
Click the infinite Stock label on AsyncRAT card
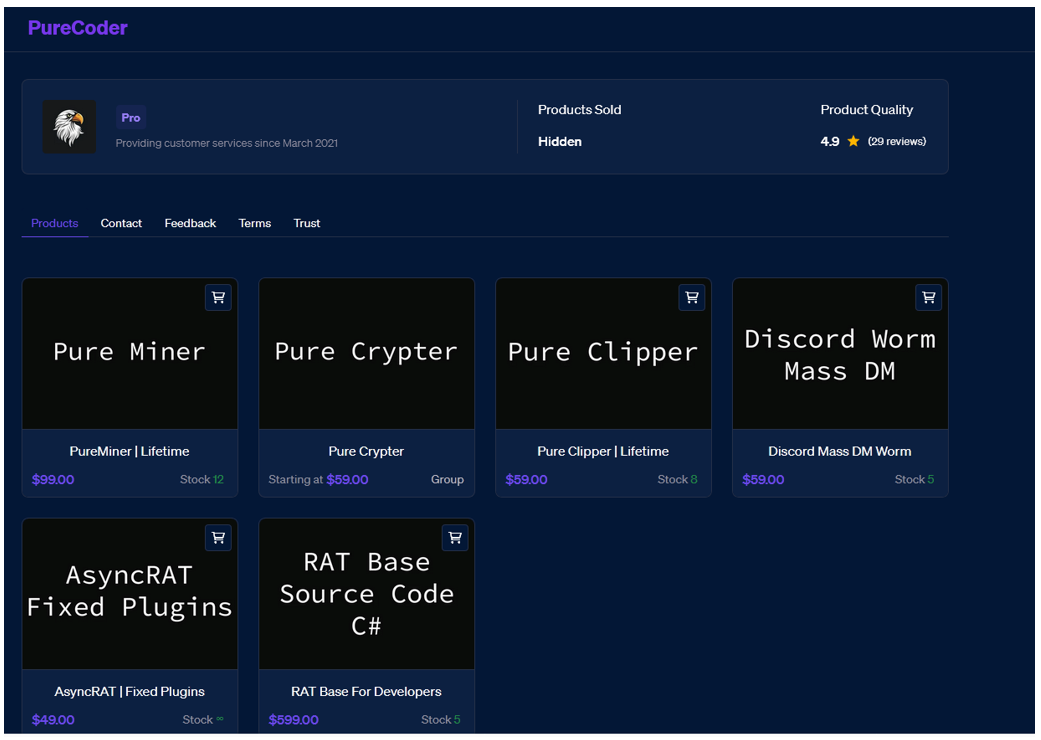(x=203, y=719)
